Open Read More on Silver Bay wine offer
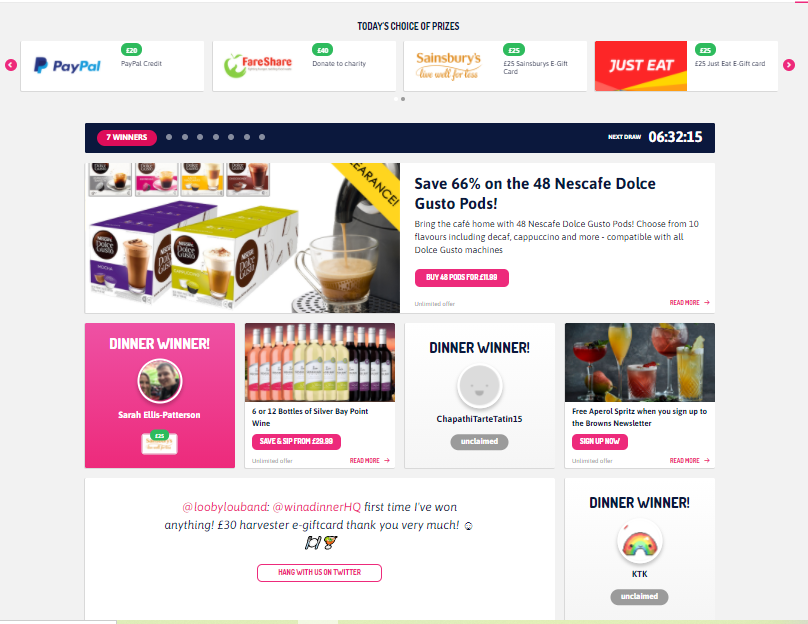808x624 pixels. 369,461
